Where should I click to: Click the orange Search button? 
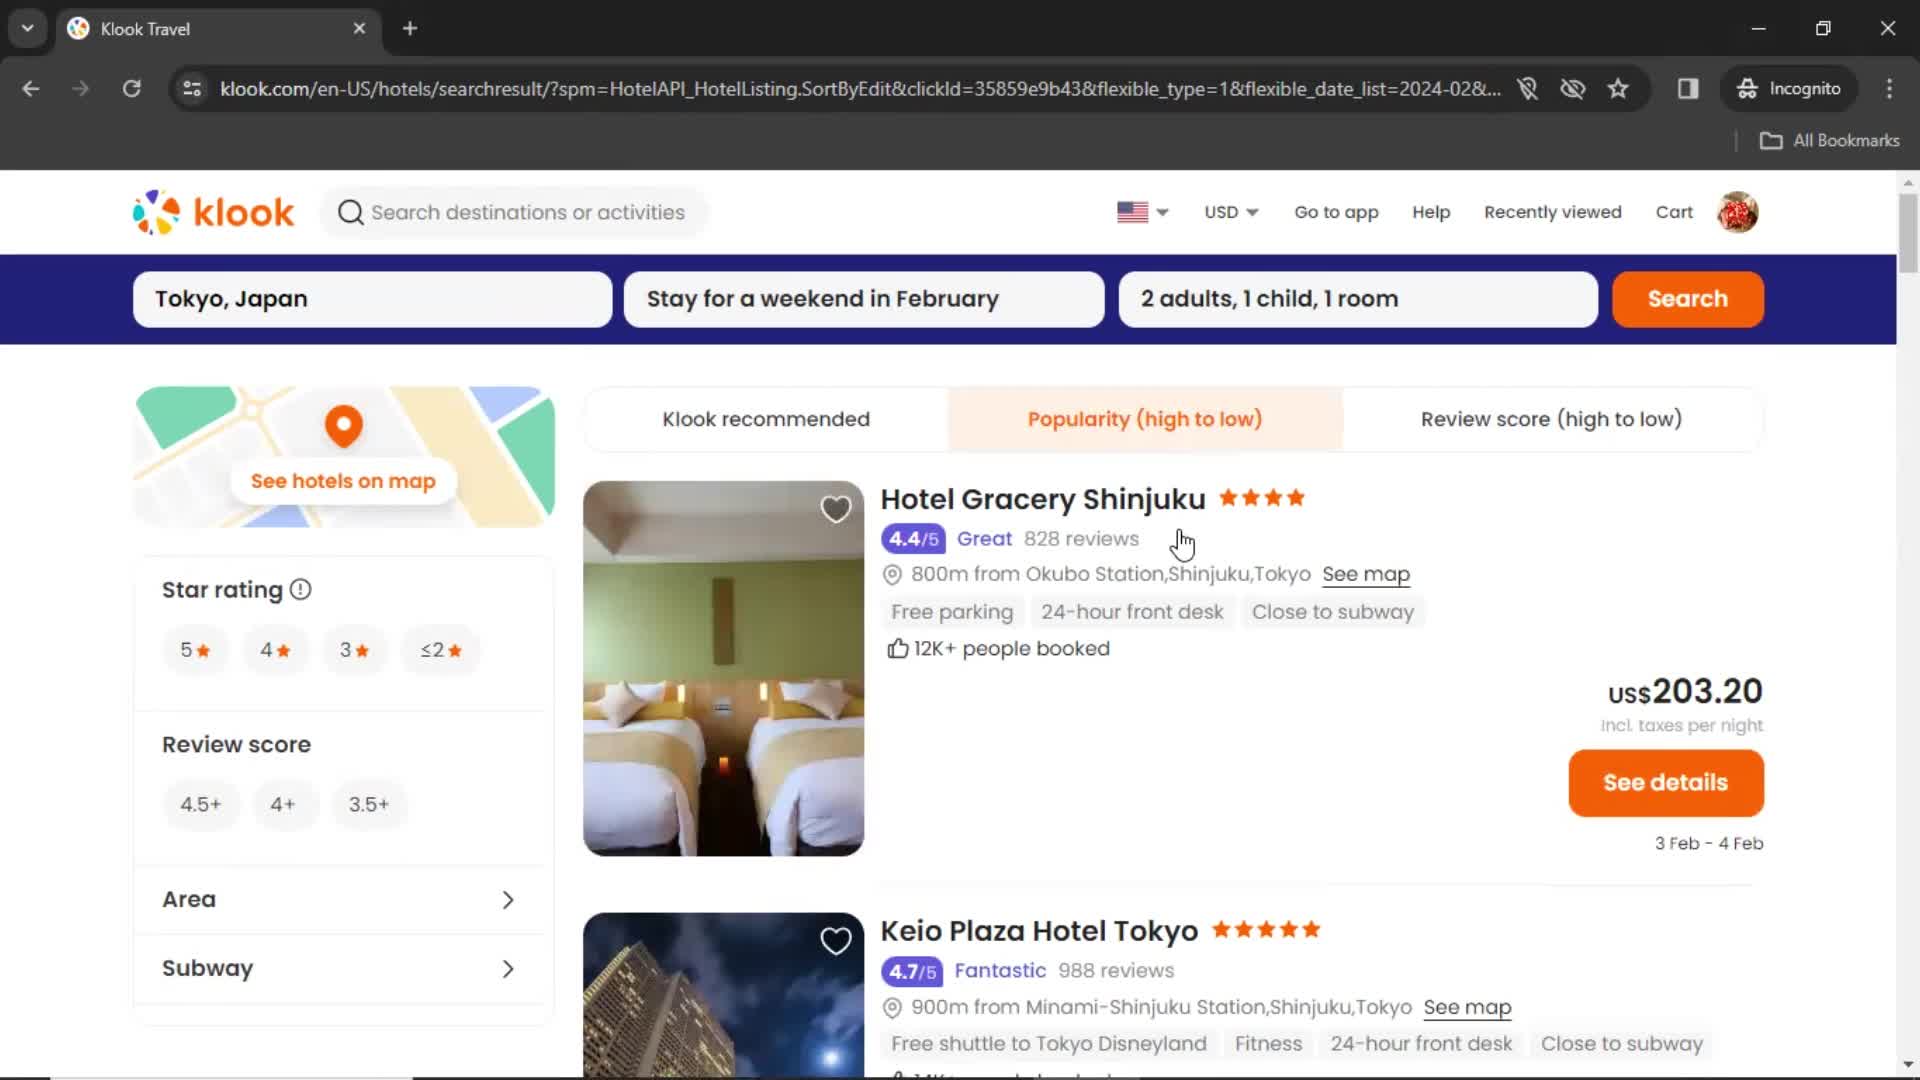1688,299
